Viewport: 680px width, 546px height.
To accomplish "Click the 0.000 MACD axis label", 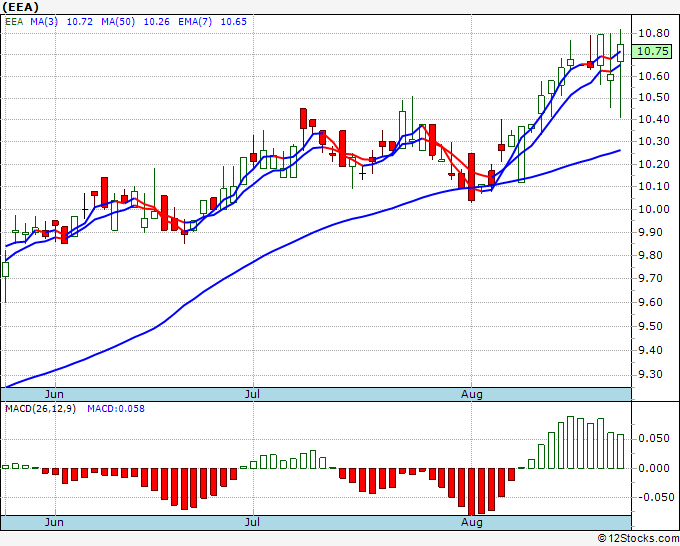I will [x=654, y=468].
